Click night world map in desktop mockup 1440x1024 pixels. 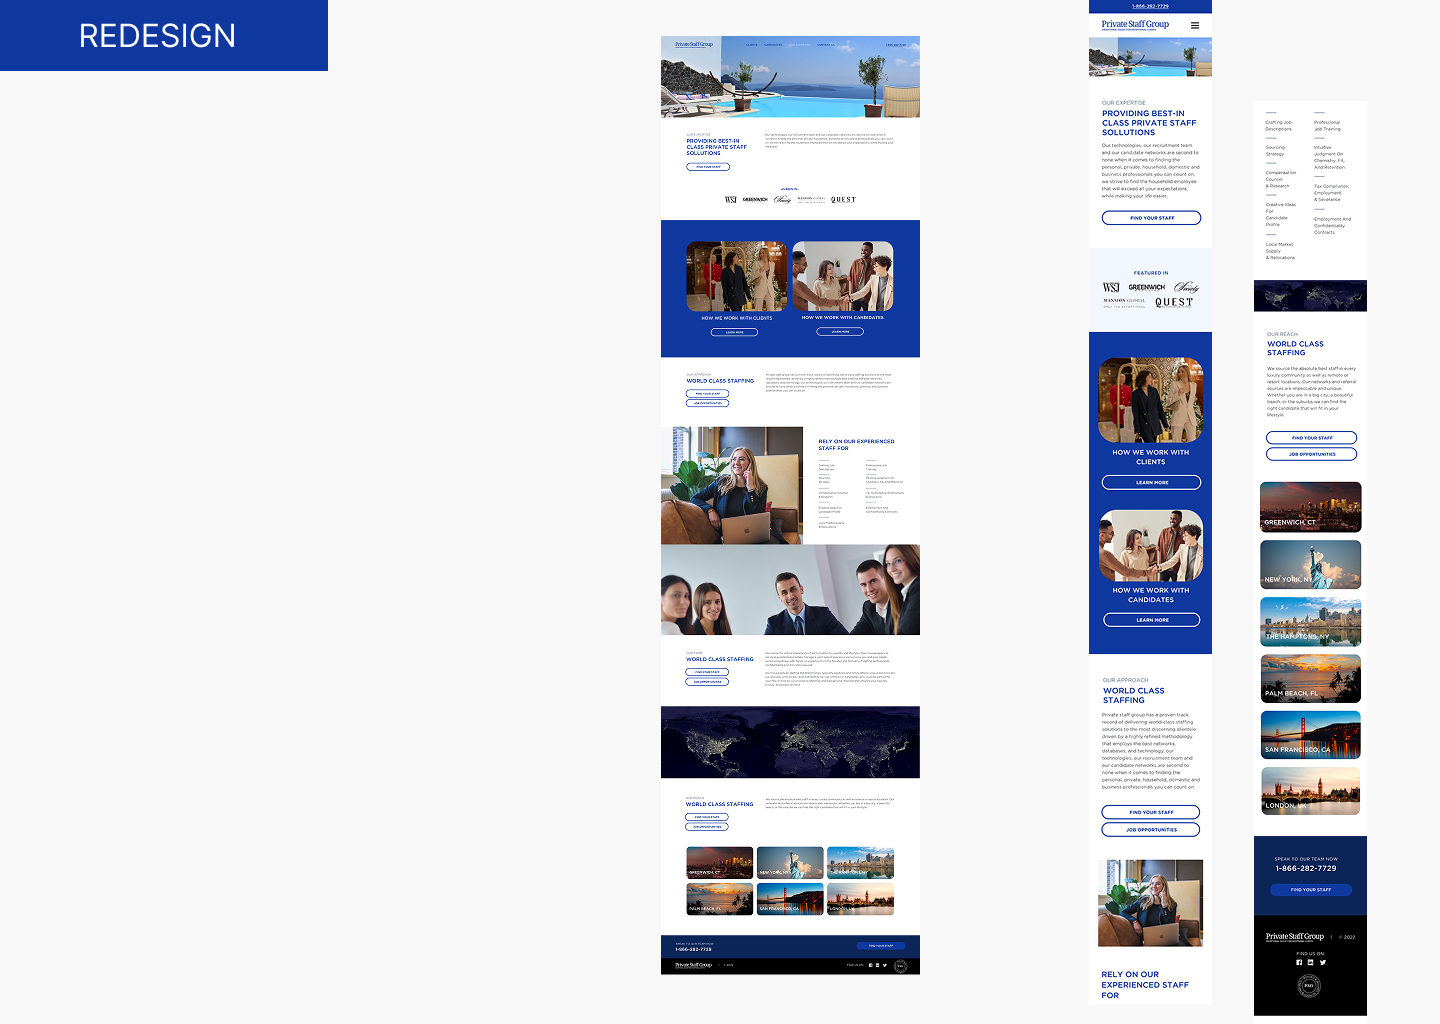pos(790,742)
